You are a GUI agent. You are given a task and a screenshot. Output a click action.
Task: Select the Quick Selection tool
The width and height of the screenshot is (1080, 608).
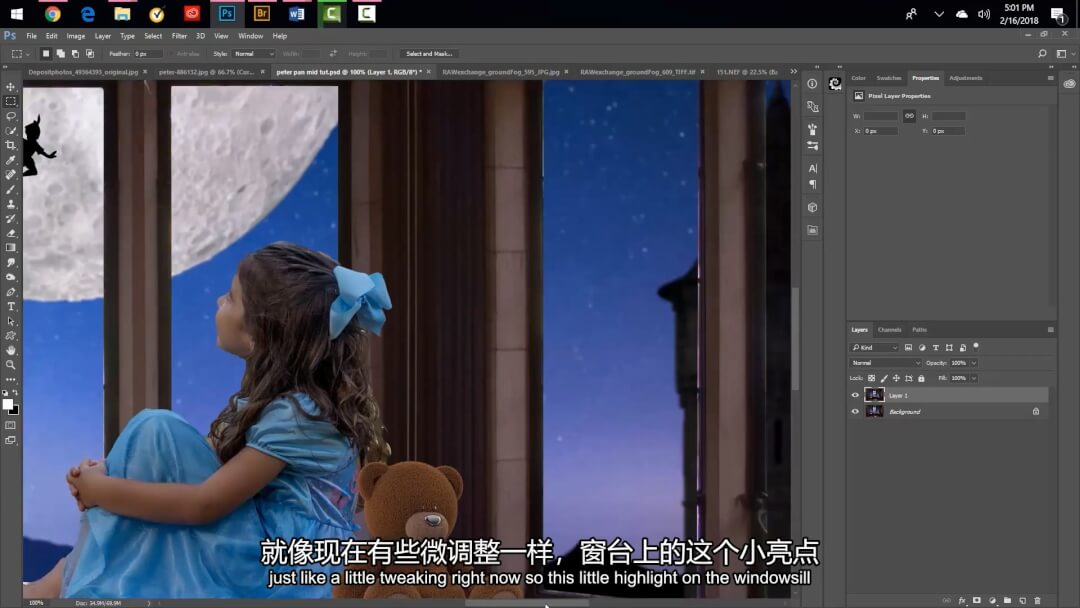[11, 131]
